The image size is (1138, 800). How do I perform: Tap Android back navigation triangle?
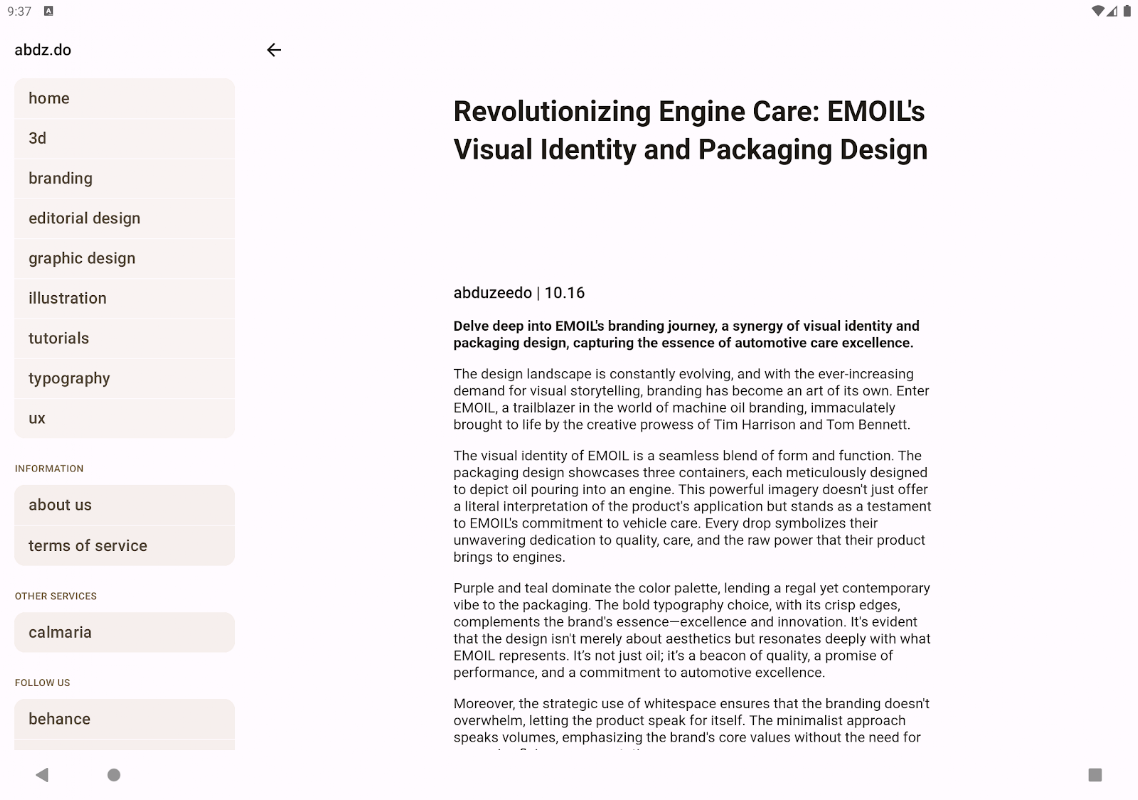(42, 775)
